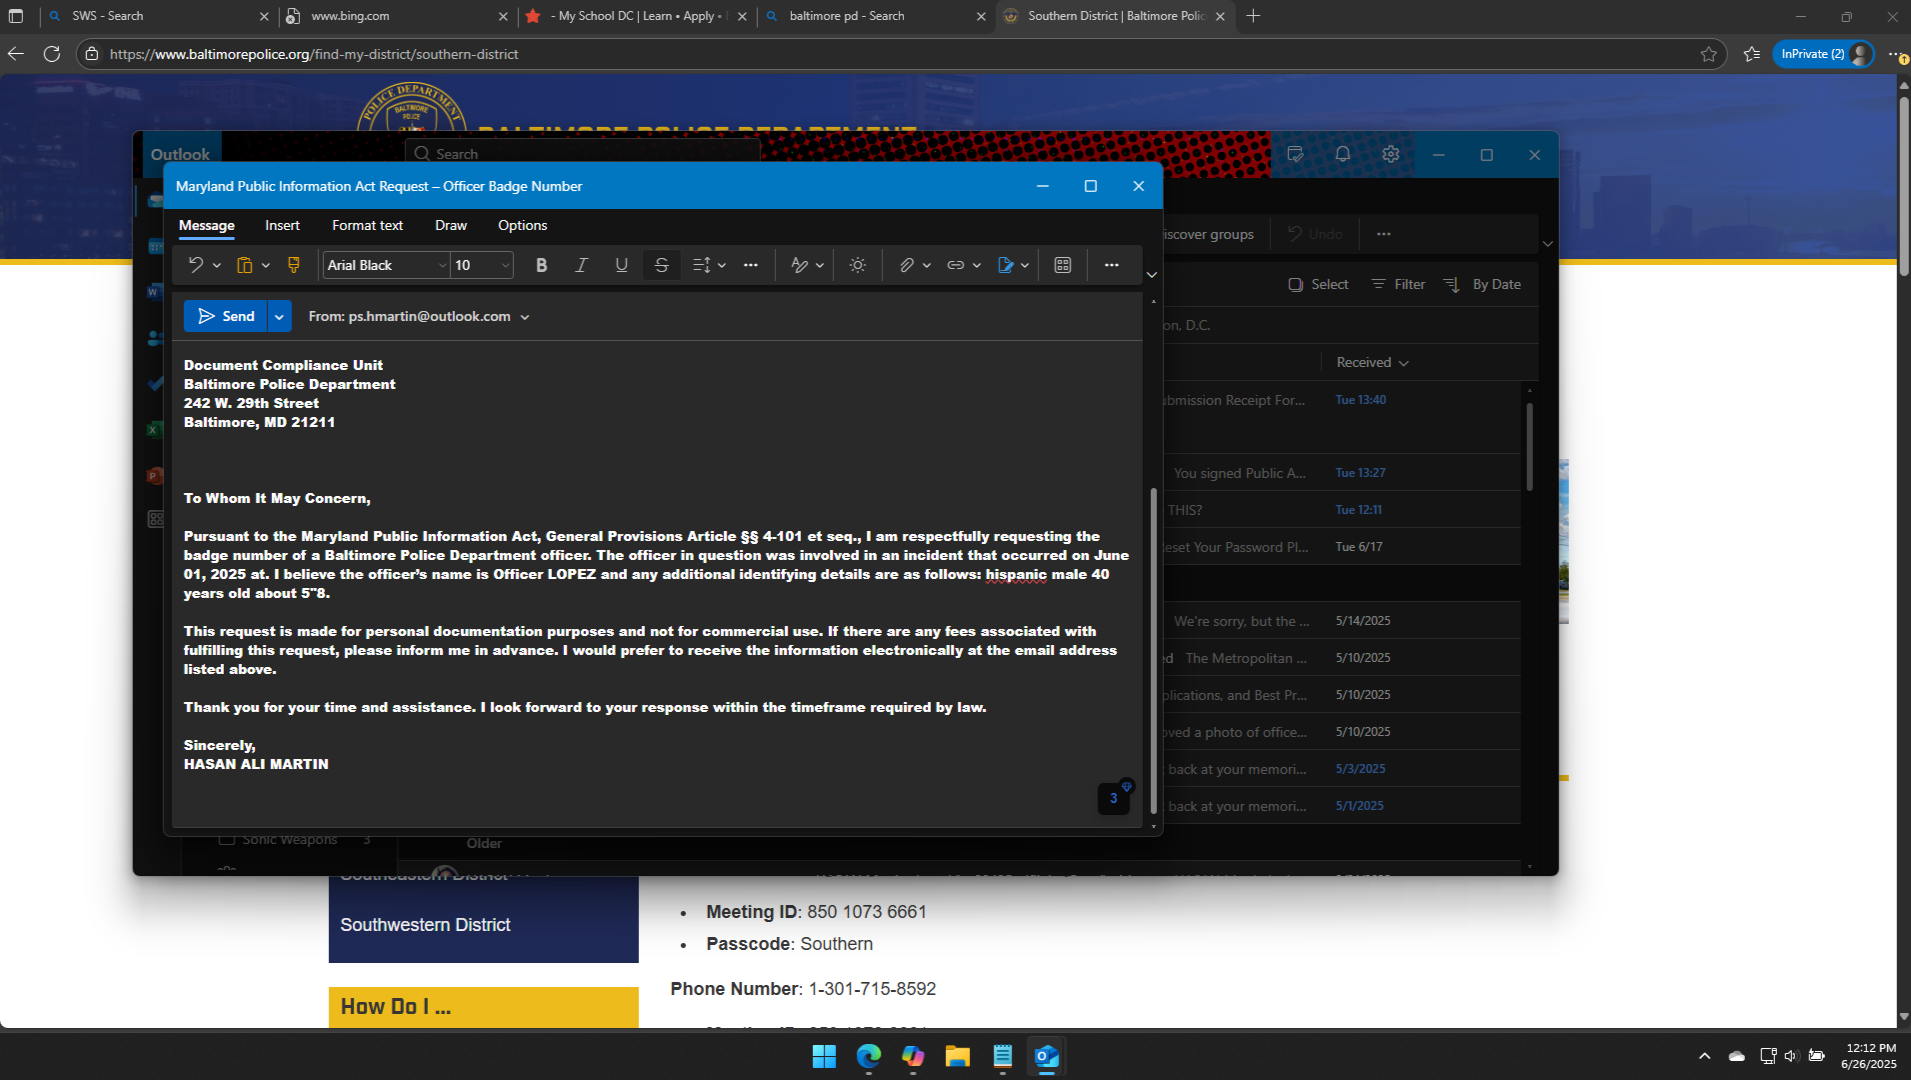Click the Insert link icon

(x=956, y=265)
